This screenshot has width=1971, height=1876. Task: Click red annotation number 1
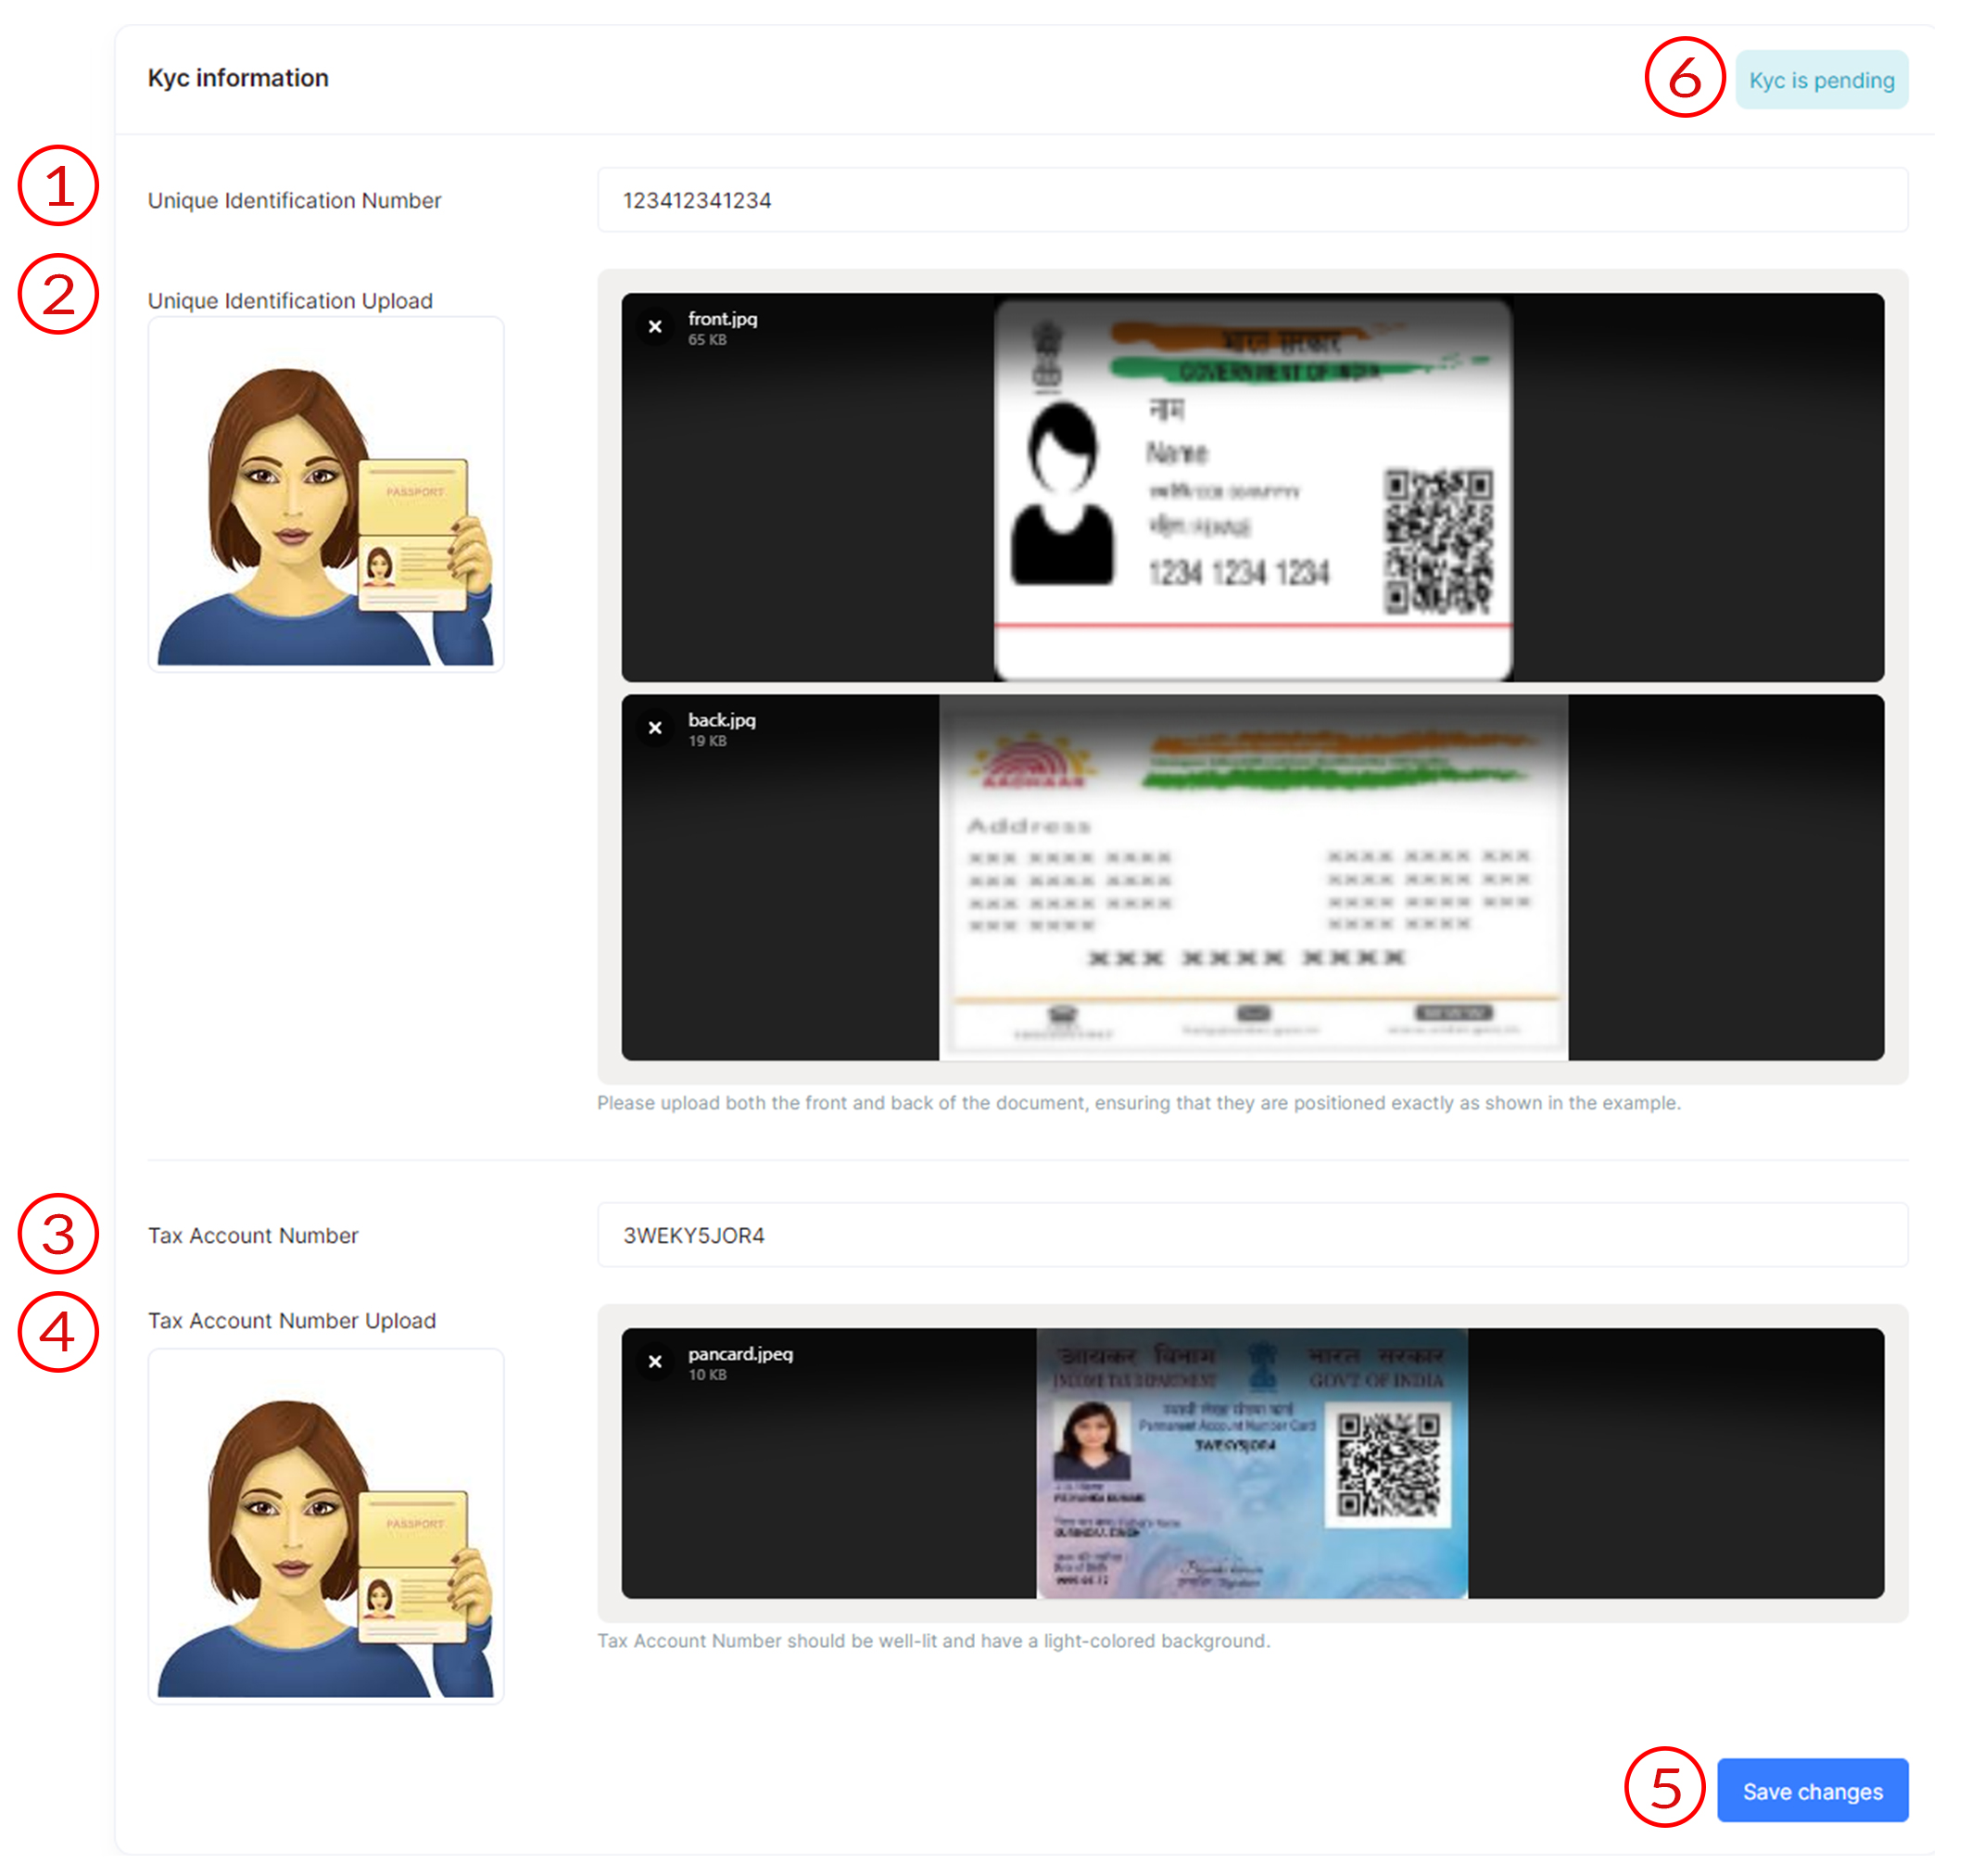59,186
